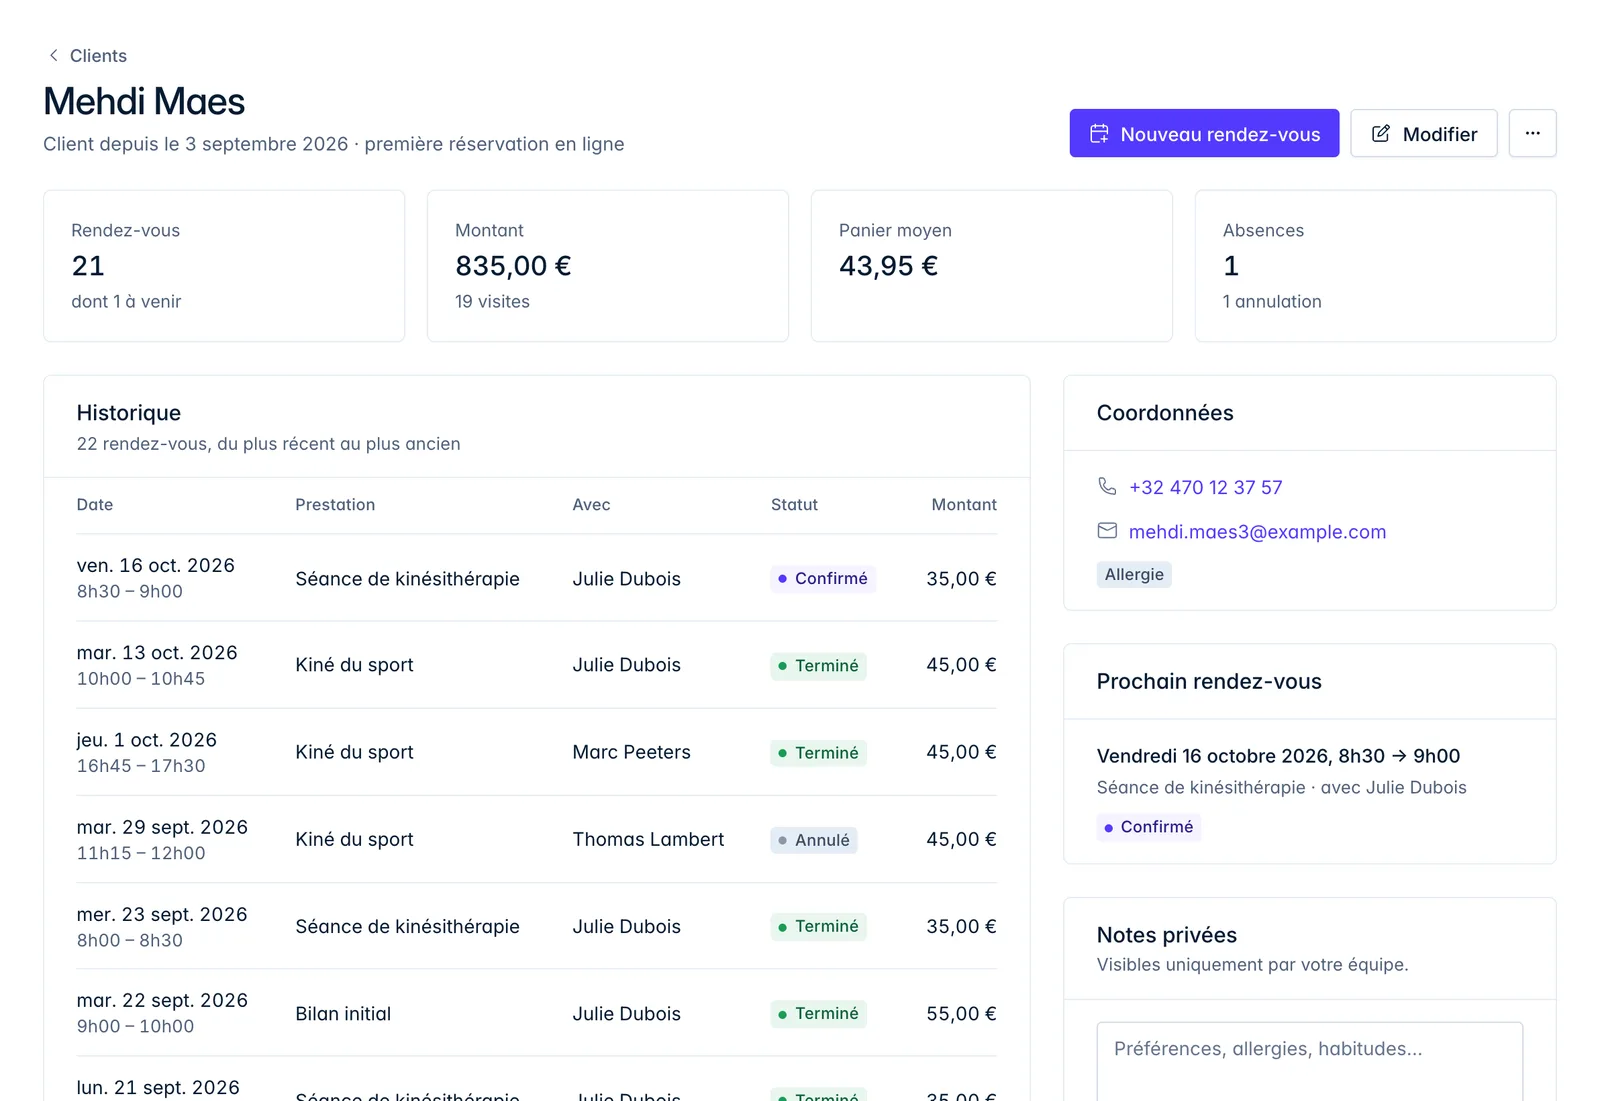Open the jeu. 1 oct. 2026 appointment

(537, 752)
